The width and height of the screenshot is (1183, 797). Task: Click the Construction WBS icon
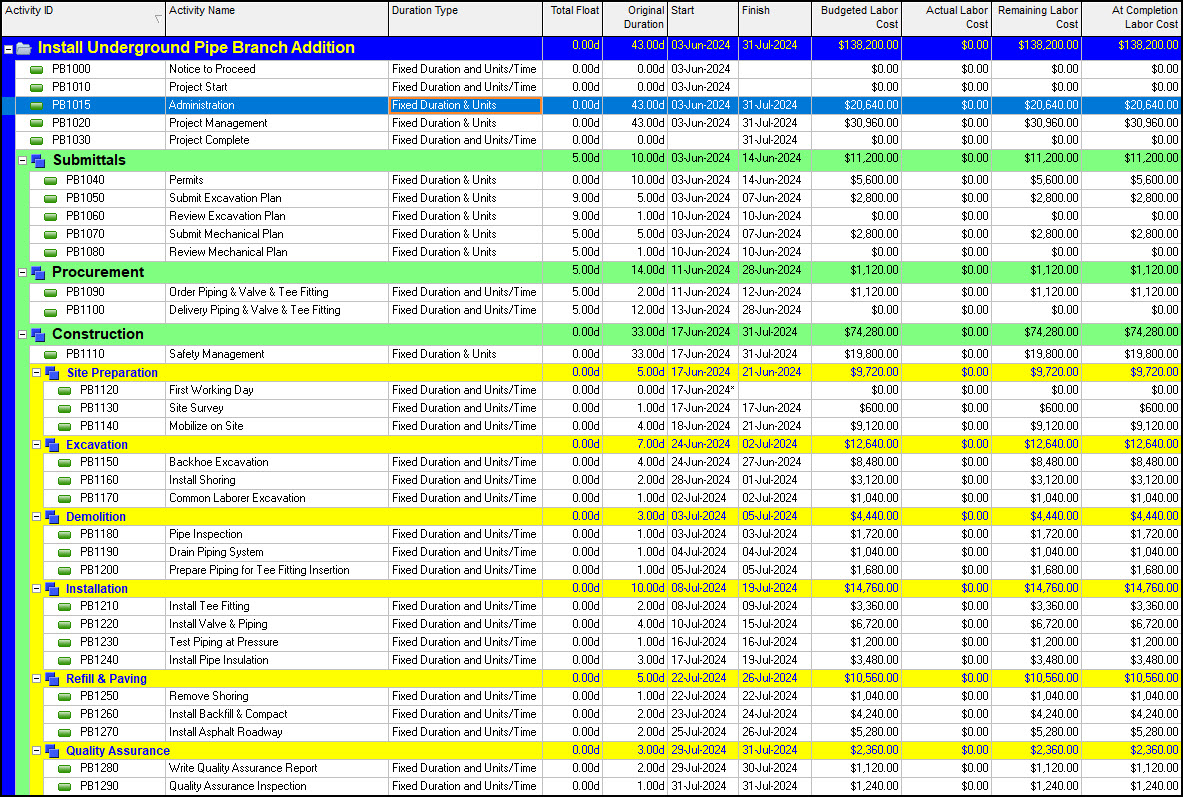[x=38, y=334]
